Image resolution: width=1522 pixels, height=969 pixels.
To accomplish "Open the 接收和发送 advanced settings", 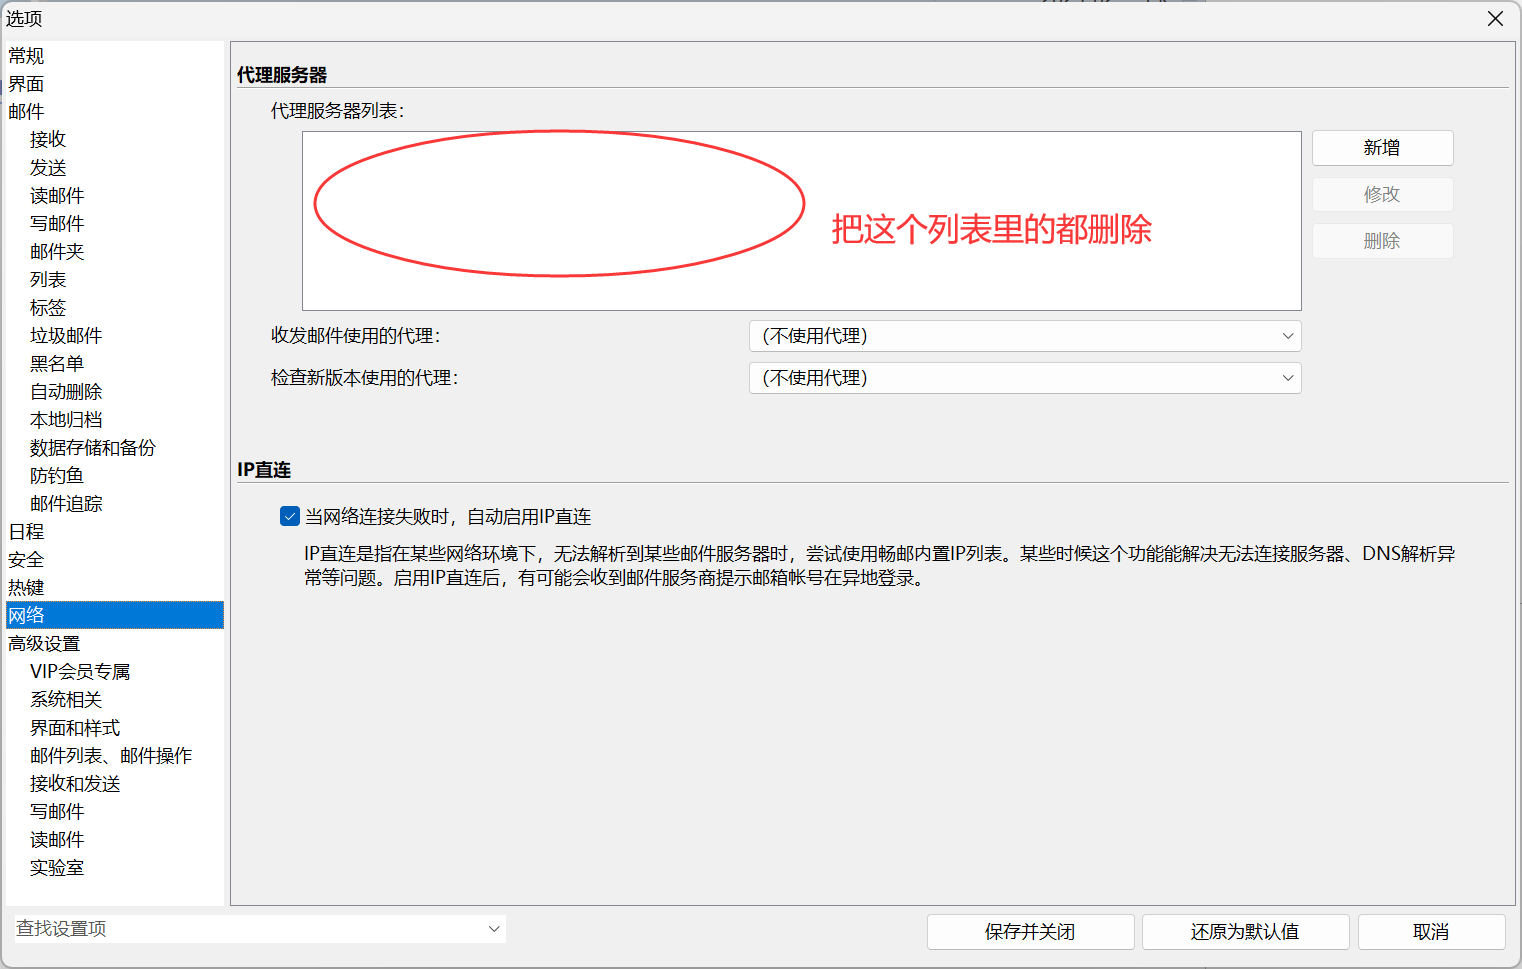I will point(75,784).
